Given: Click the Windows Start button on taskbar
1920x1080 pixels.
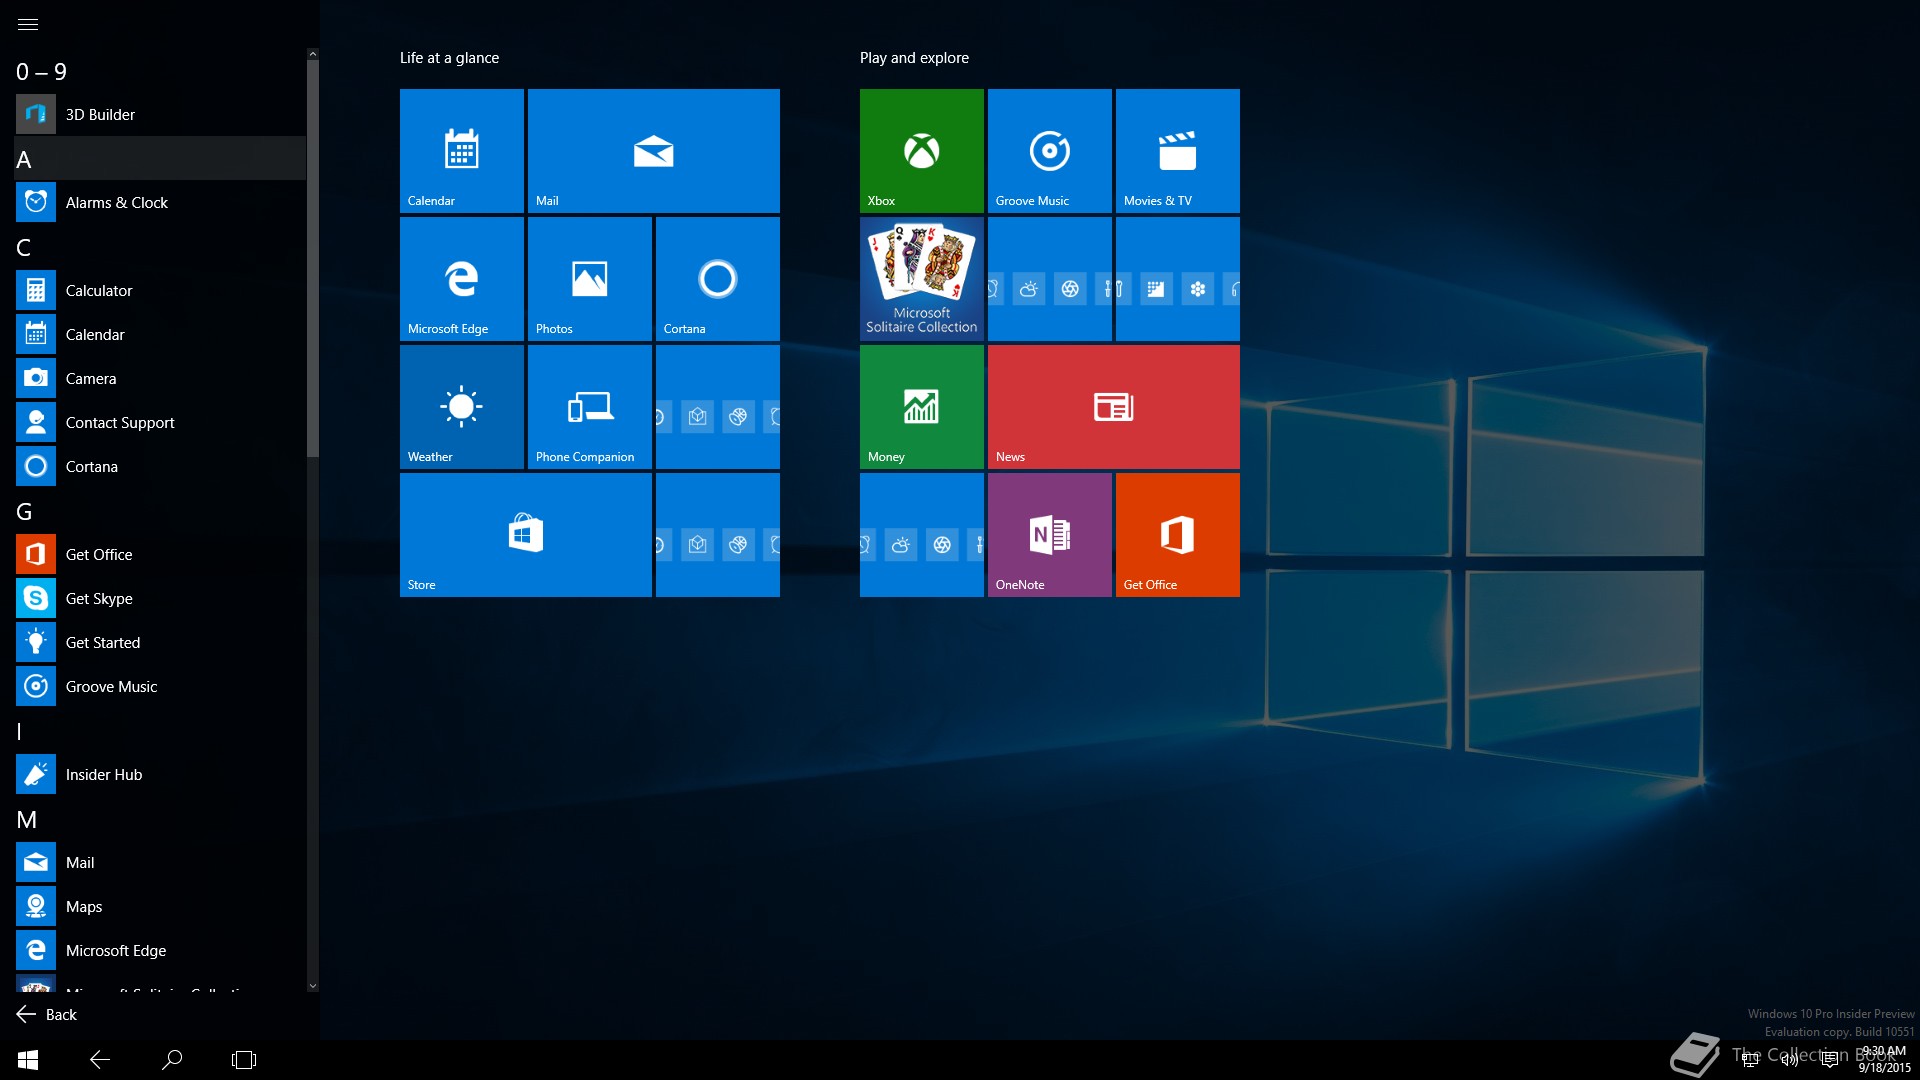Looking at the screenshot, I should coord(28,1060).
